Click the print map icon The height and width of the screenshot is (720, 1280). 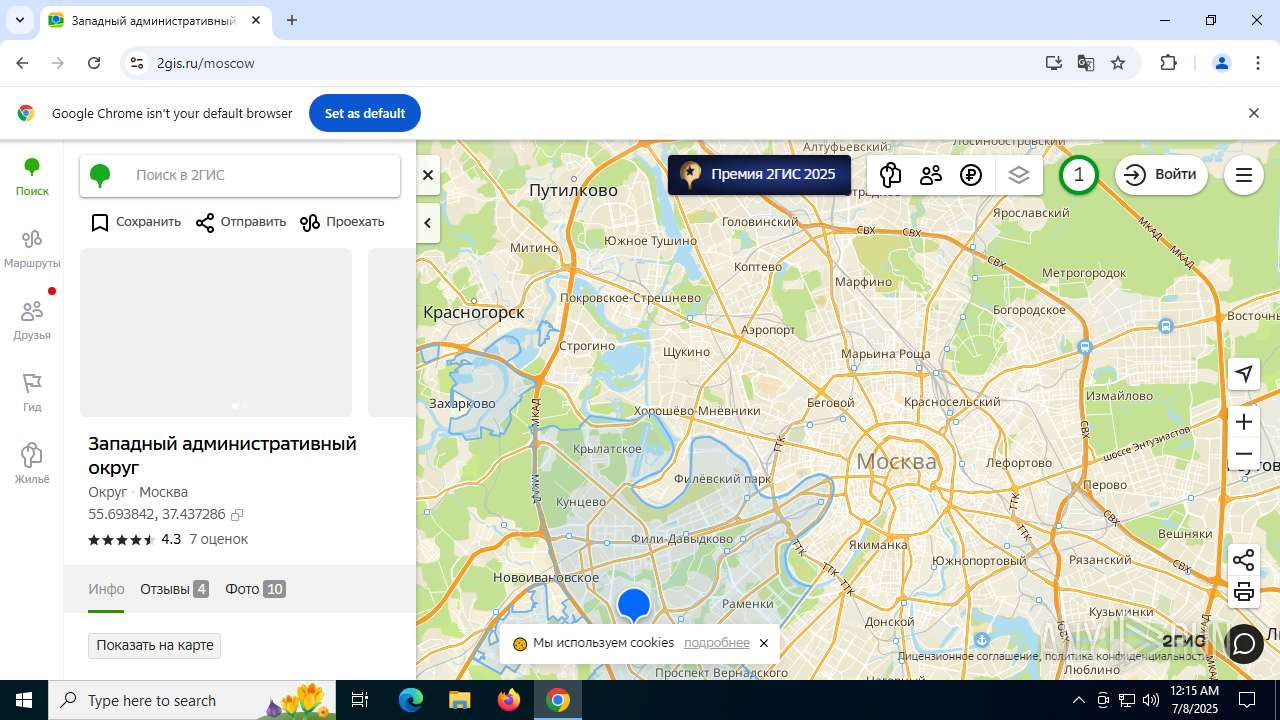[1244, 592]
